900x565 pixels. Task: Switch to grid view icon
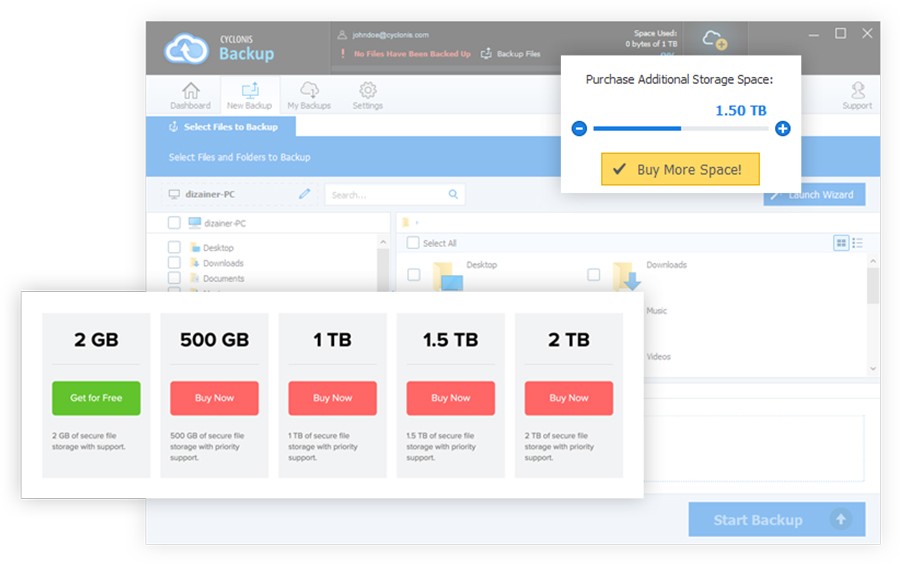841,243
